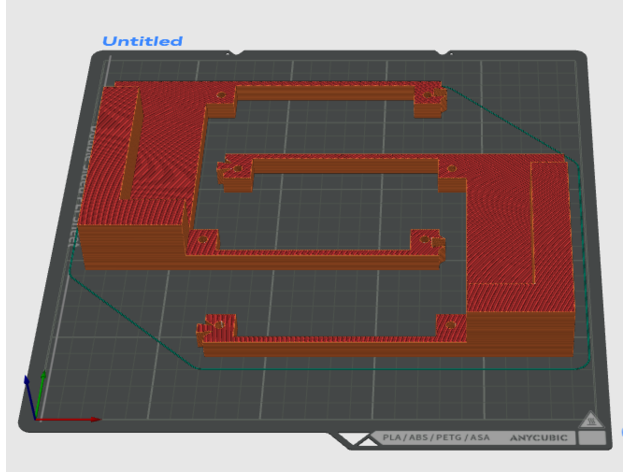This screenshot has width=628, height=472.
Task: Click the green skirt outline at angled corner
Action: 520,125
